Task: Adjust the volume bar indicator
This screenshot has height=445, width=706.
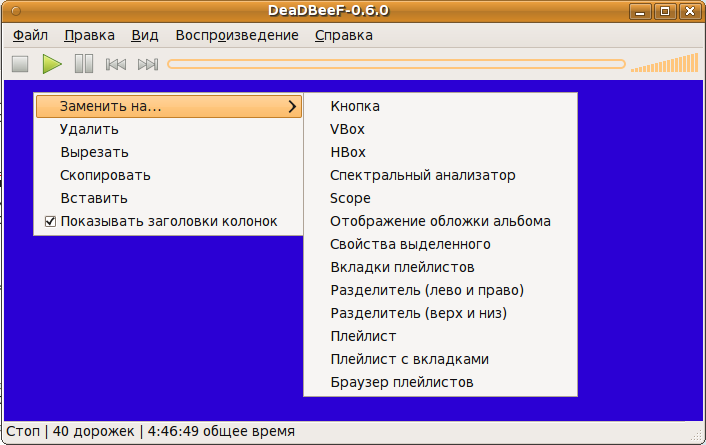Action: click(665, 63)
